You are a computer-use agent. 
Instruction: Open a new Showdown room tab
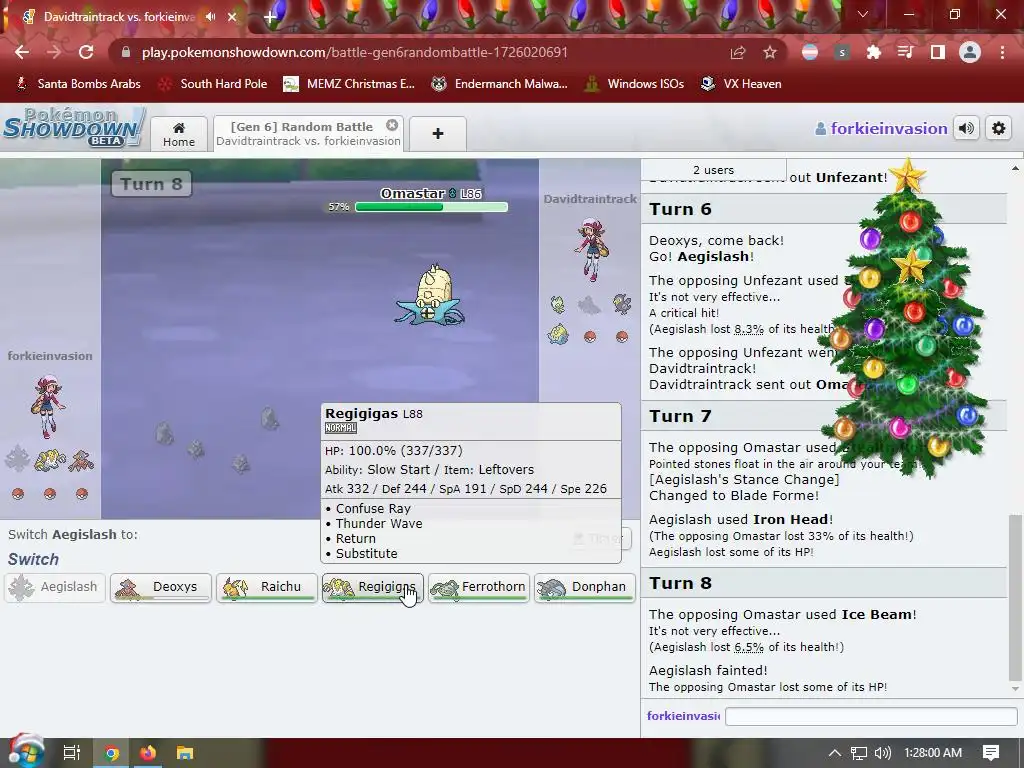438,134
